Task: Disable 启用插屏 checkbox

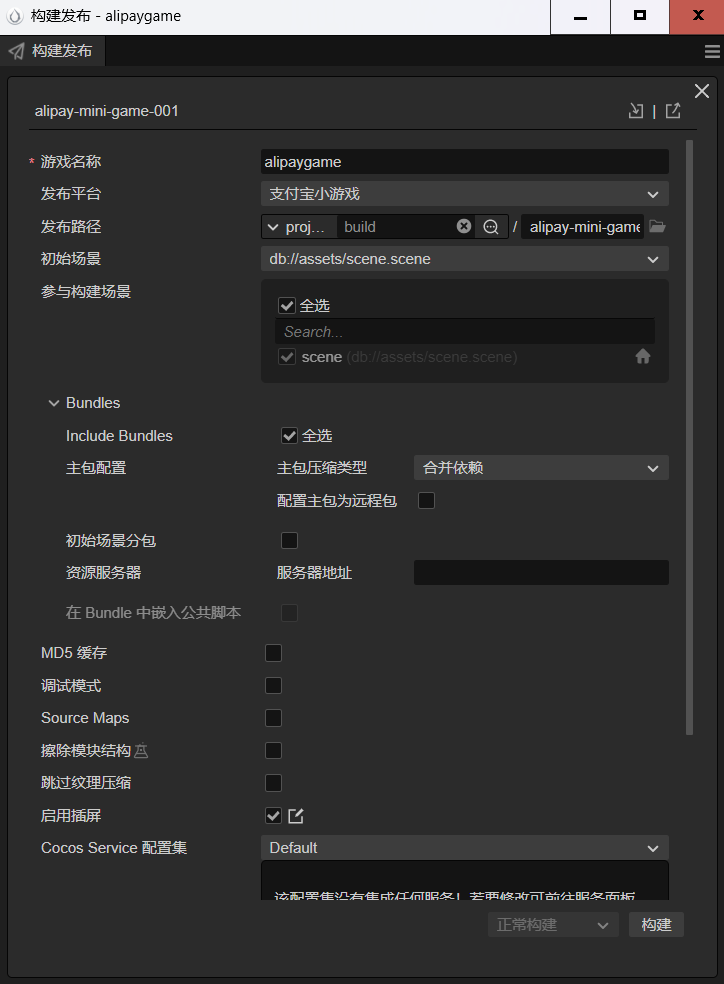Action: click(x=274, y=815)
